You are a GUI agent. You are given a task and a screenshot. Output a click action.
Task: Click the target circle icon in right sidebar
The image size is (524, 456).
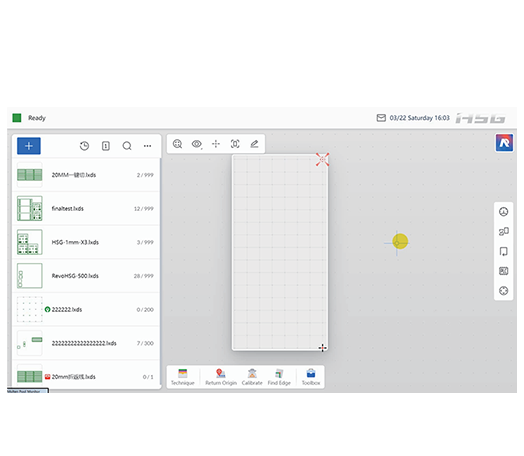pyautogui.click(x=503, y=291)
